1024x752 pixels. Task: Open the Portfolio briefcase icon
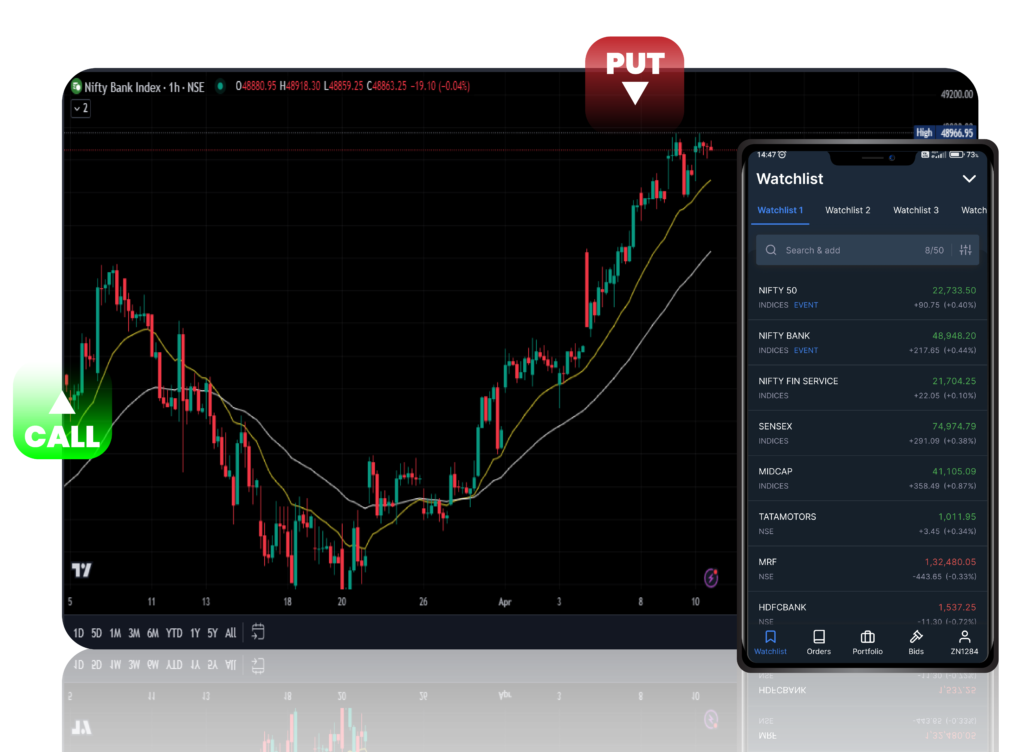pyautogui.click(x=867, y=637)
